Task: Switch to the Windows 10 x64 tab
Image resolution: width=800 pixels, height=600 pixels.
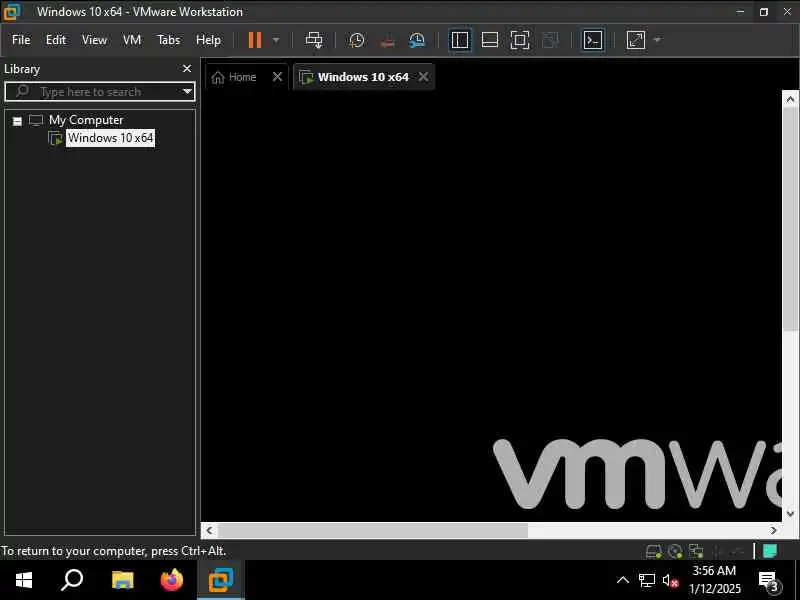Action: tap(363, 77)
